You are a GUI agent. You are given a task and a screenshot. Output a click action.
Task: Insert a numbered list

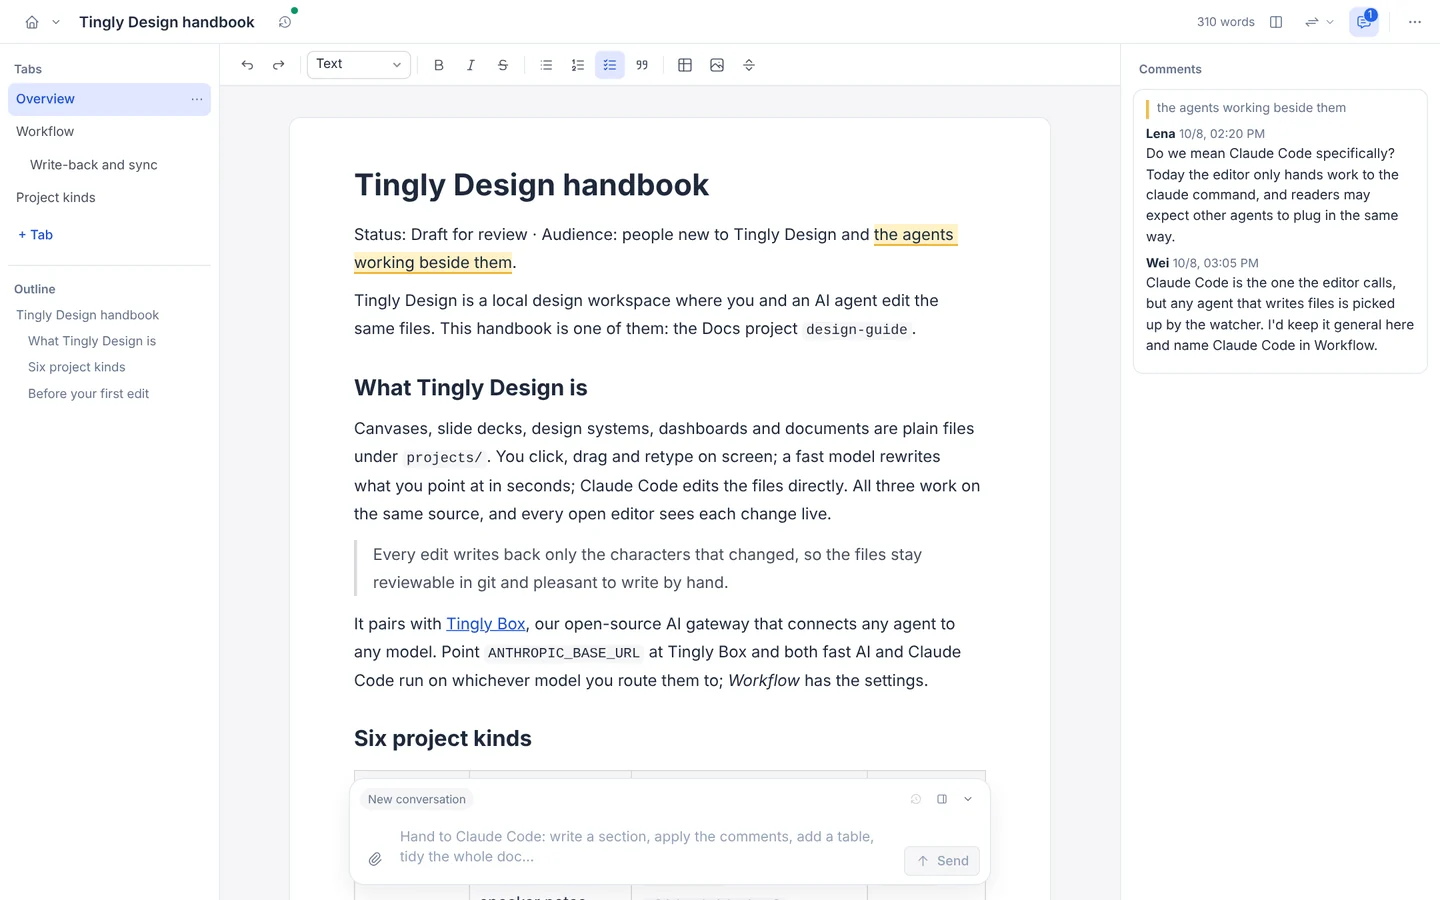(x=578, y=65)
